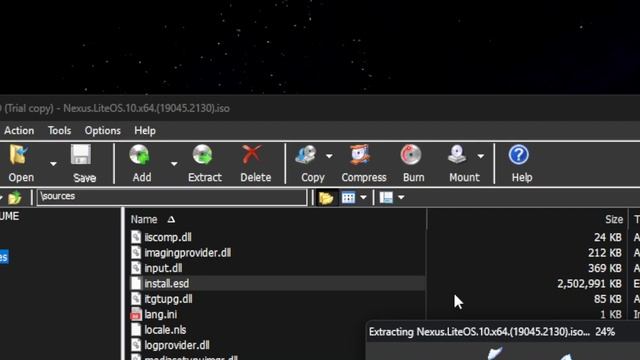Select the locale.nls file
The height and width of the screenshot is (360, 640).
165,330
